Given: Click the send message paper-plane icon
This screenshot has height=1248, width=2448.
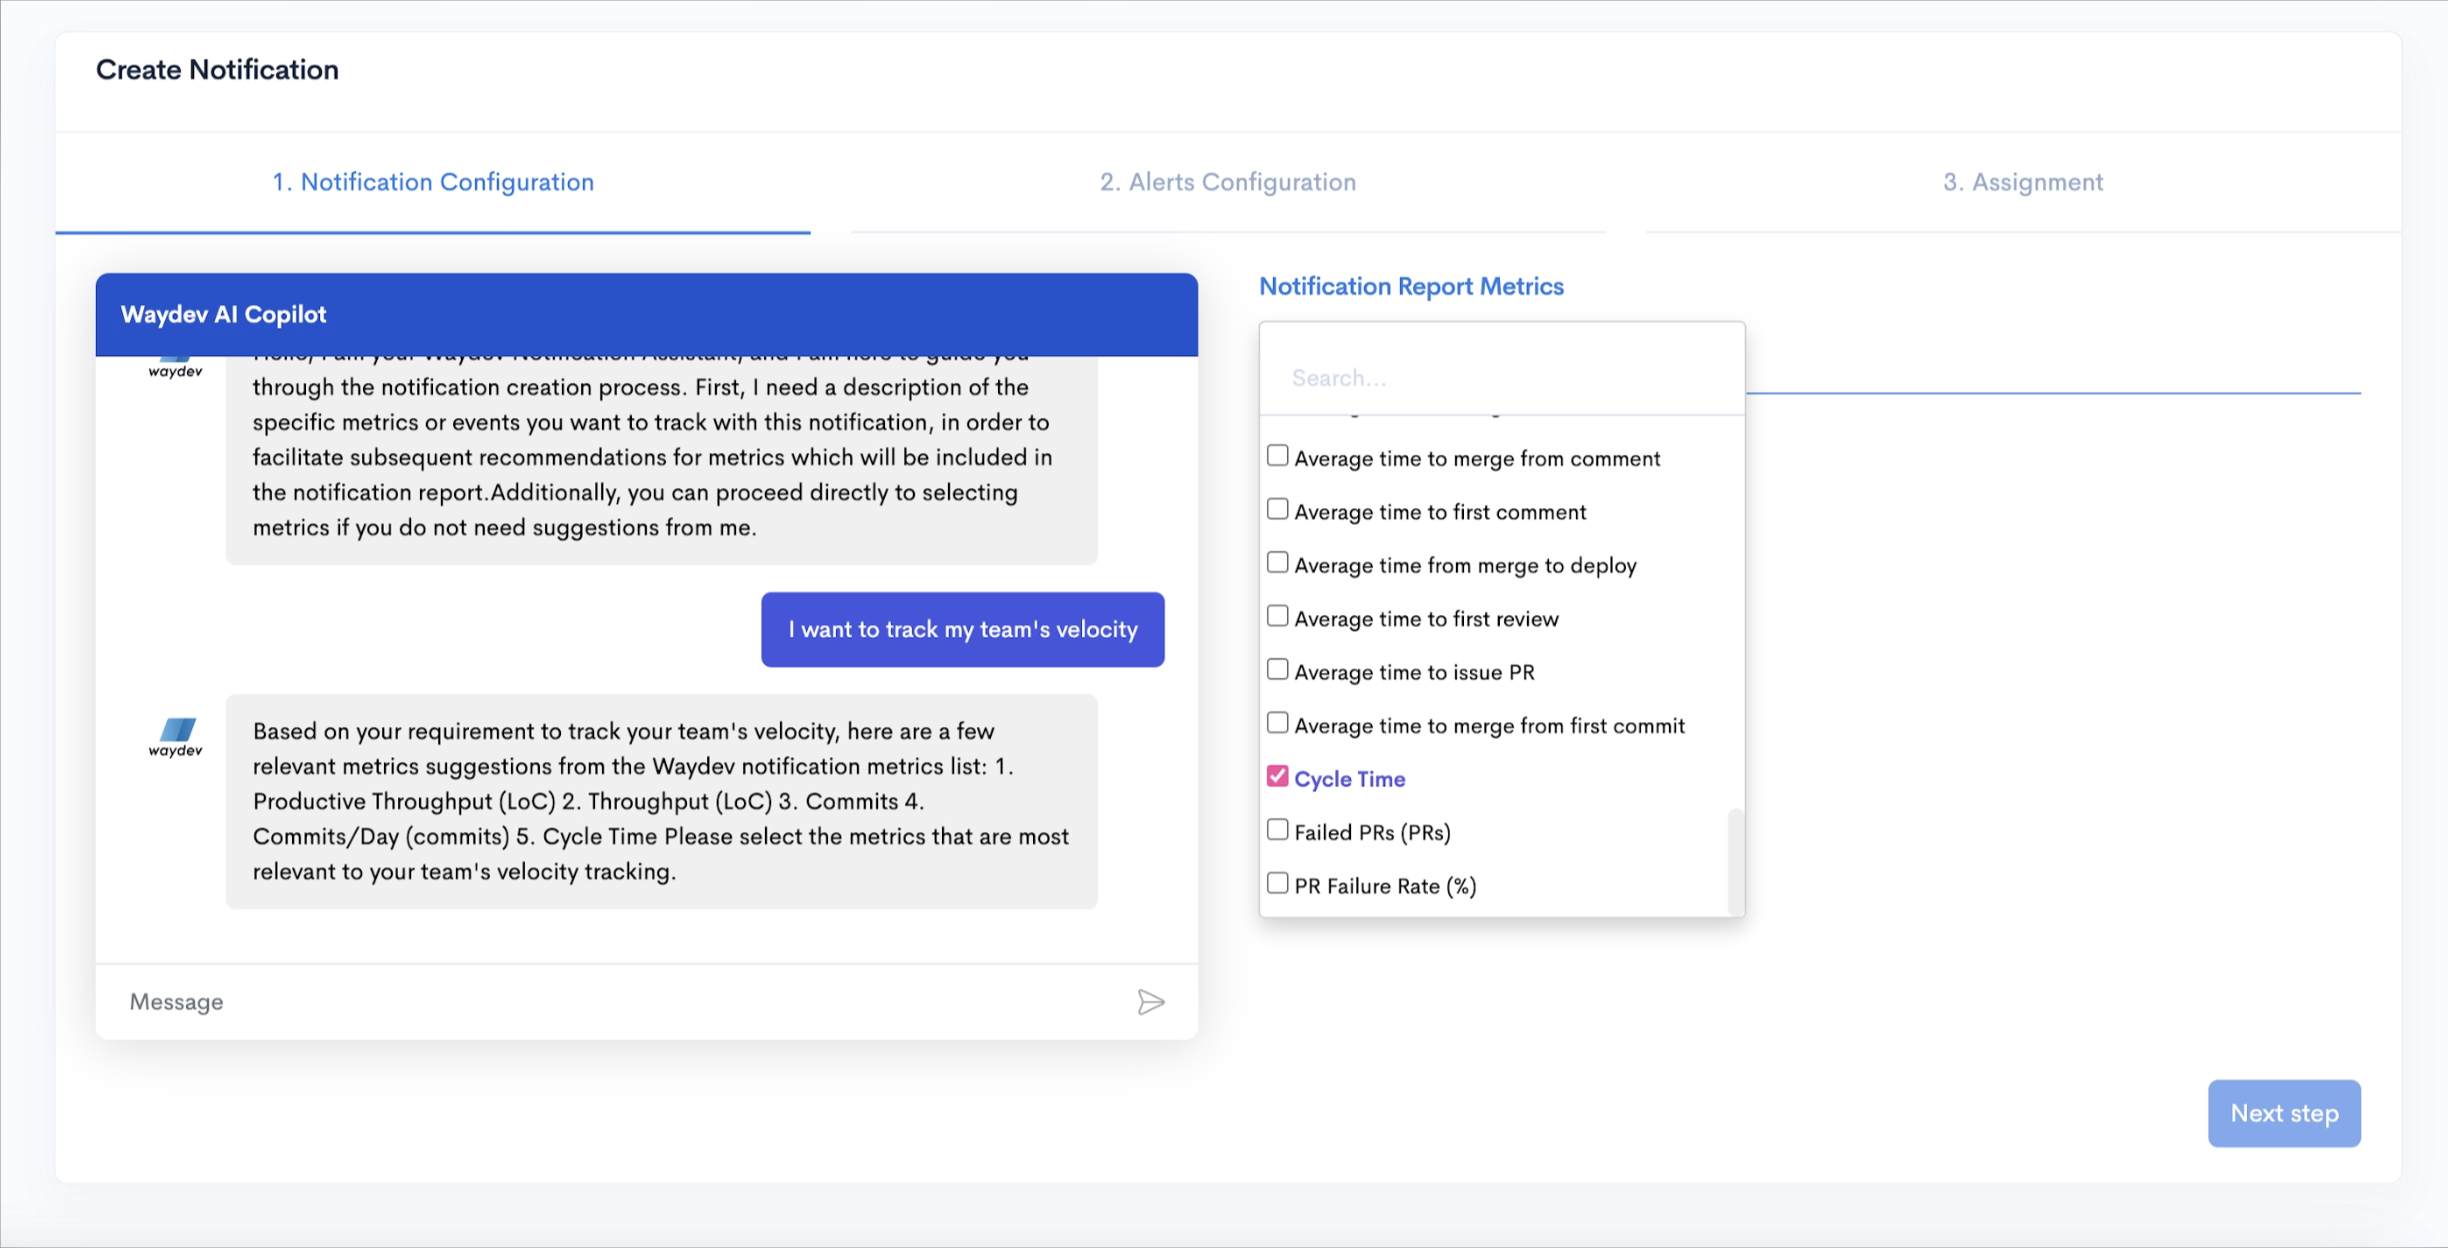Looking at the screenshot, I should click(x=1150, y=1002).
